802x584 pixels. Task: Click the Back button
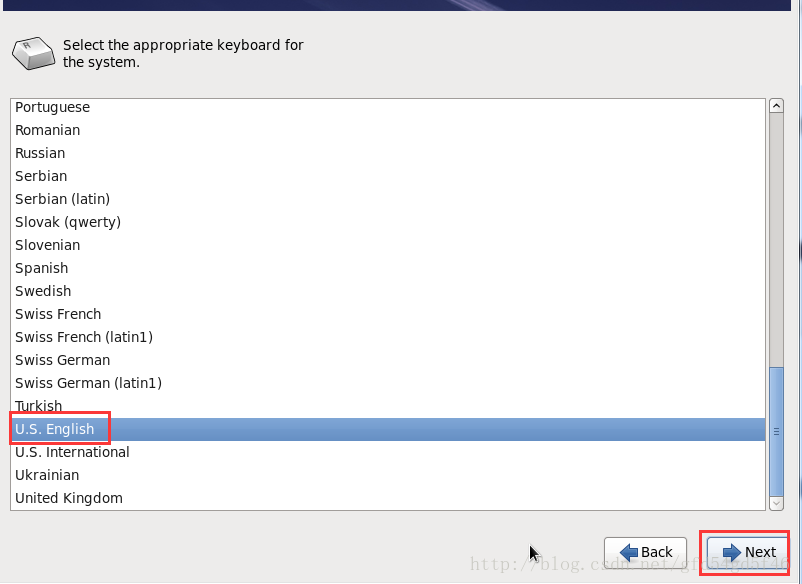click(645, 552)
